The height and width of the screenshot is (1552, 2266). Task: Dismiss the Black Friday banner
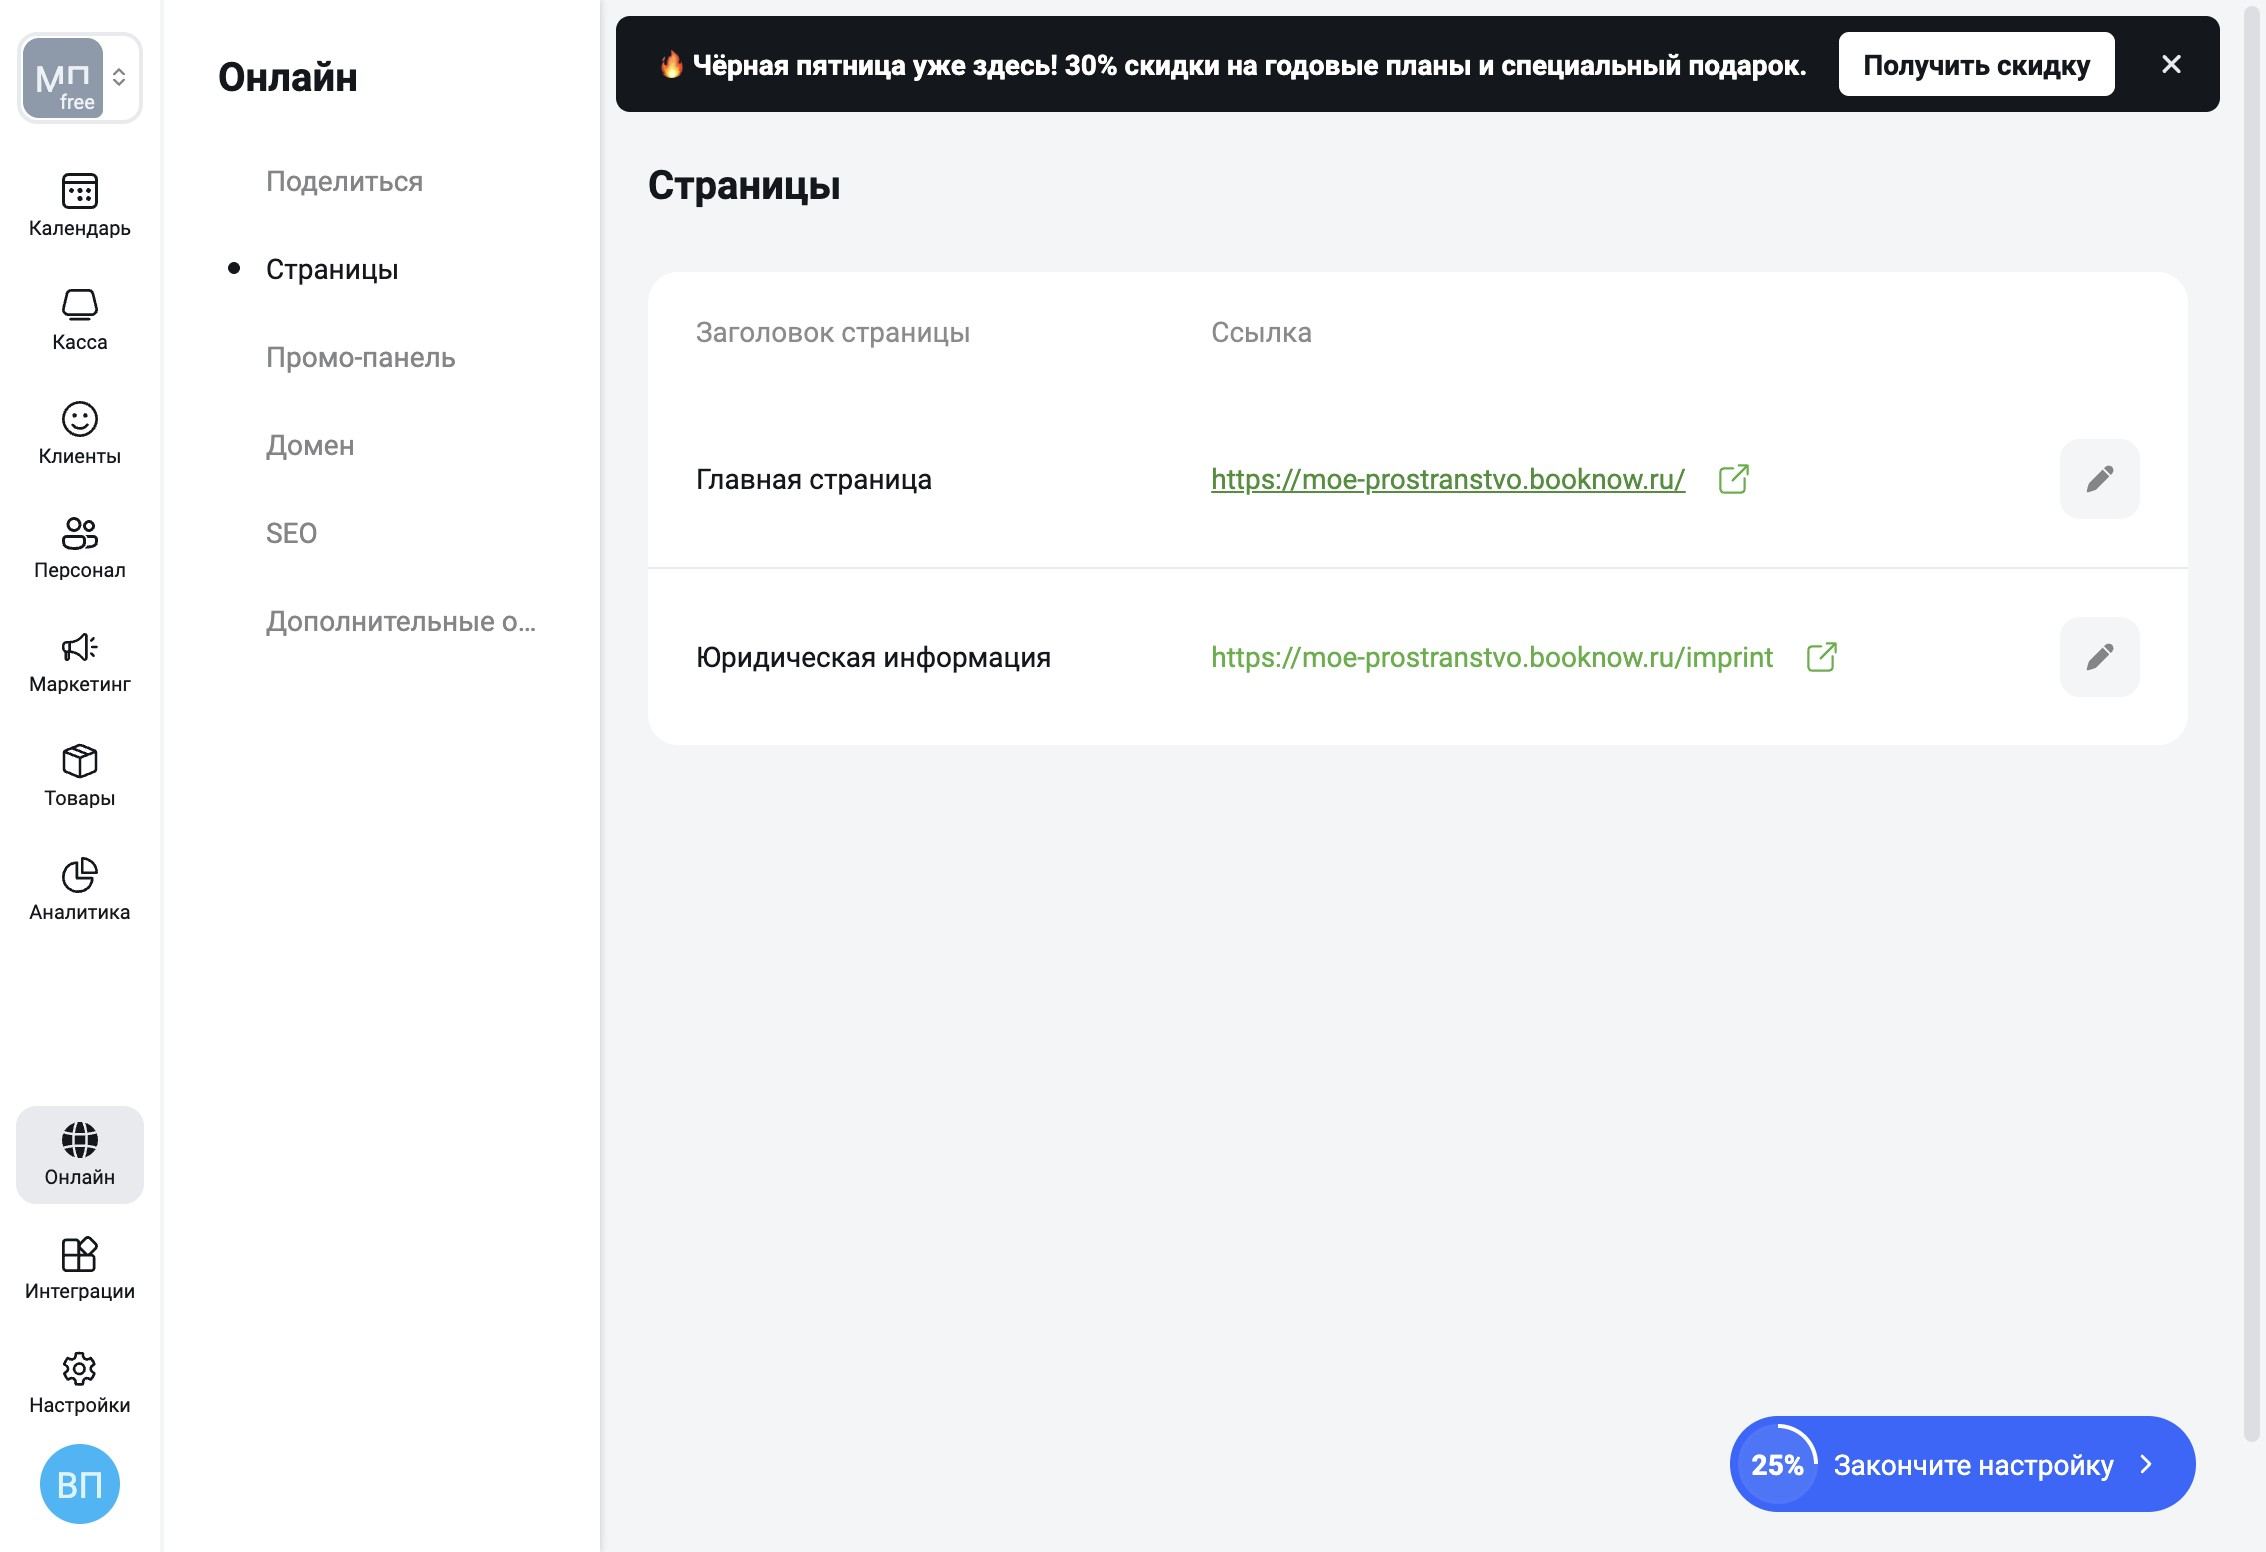pyautogui.click(x=2171, y=65)
